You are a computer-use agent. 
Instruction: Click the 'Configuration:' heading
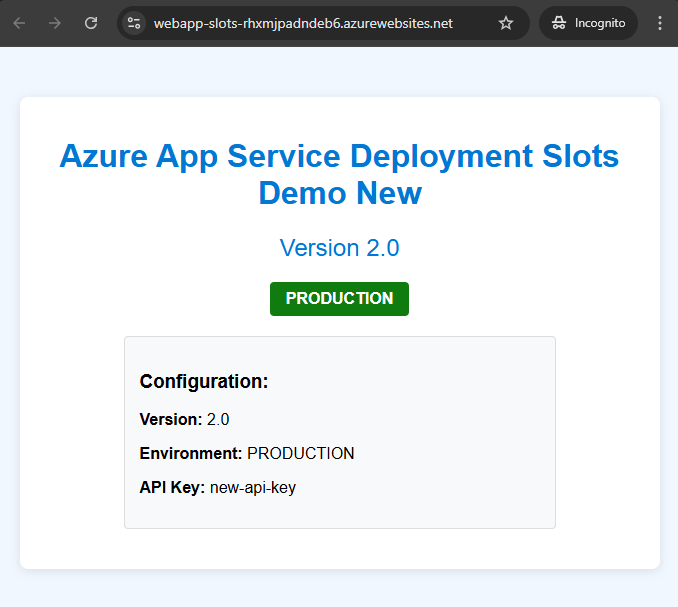click(204, 381)
